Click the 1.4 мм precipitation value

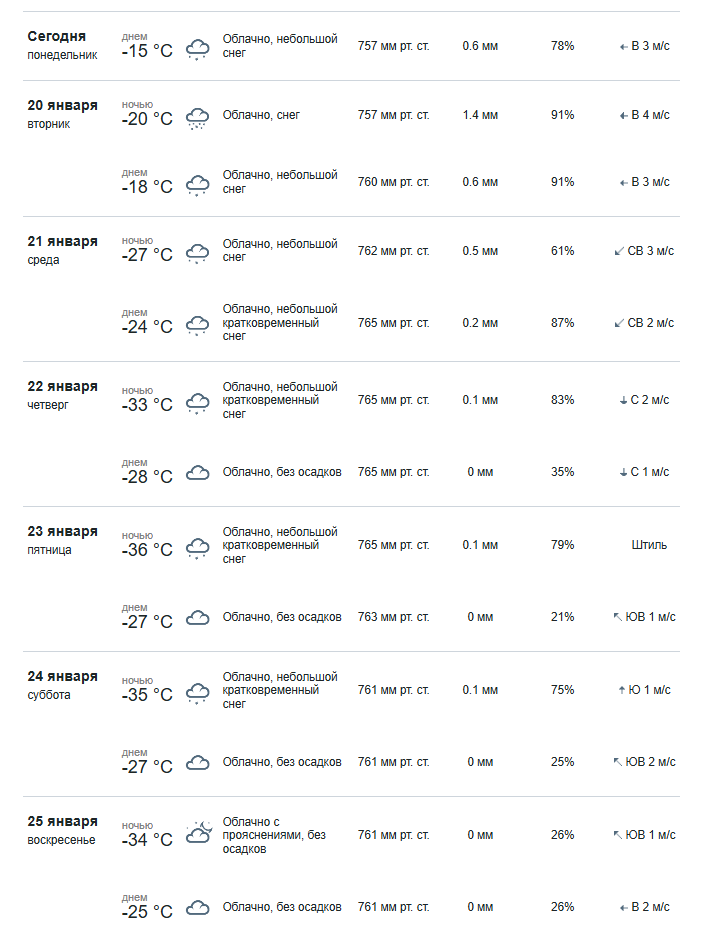[480, 115]
